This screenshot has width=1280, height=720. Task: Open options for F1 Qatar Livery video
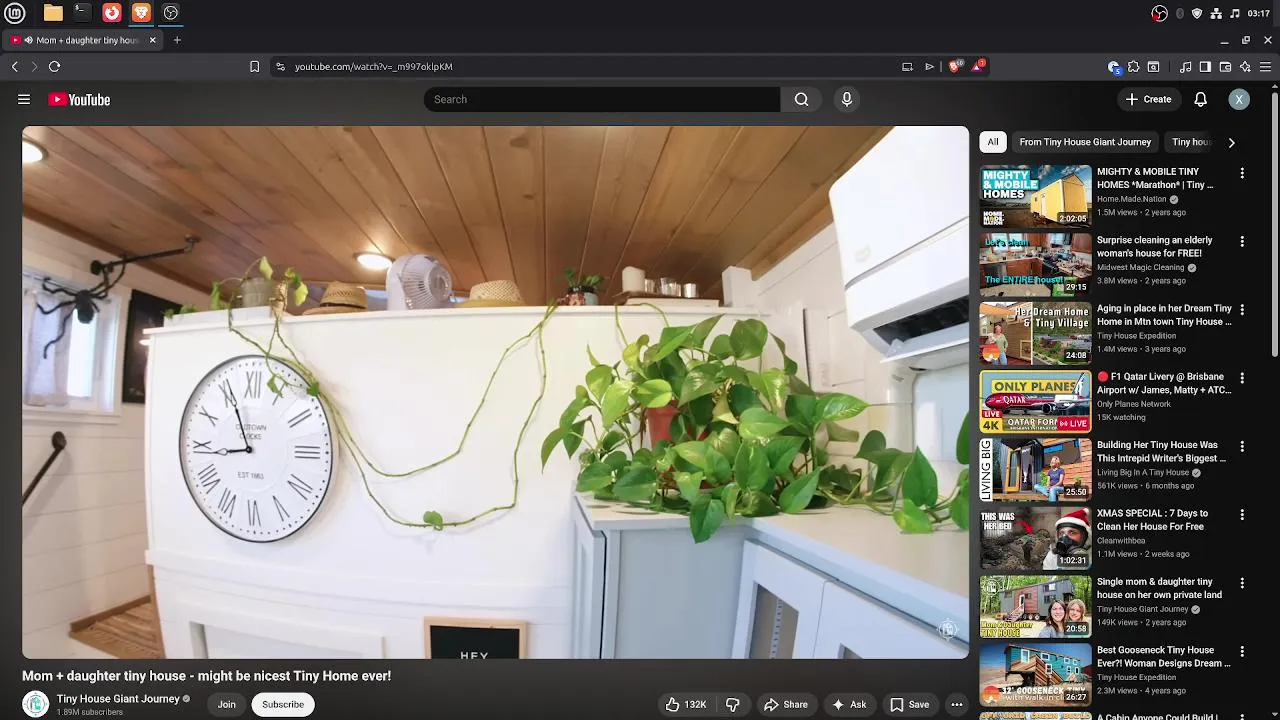[x=1242, y=378]
